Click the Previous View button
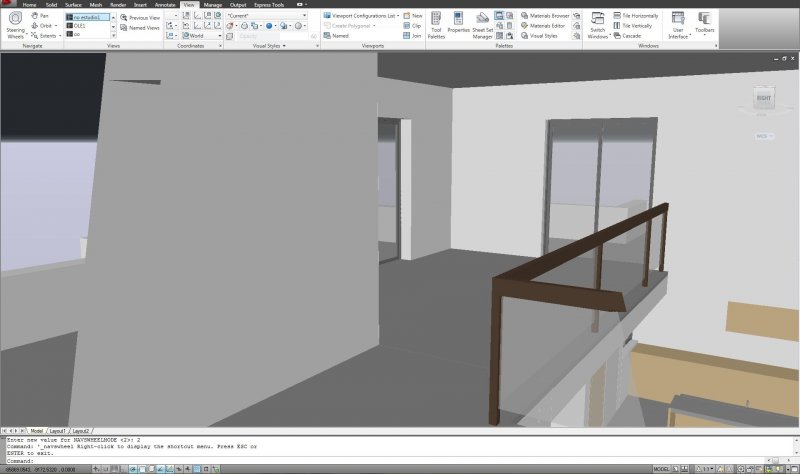 click(144, 18)
